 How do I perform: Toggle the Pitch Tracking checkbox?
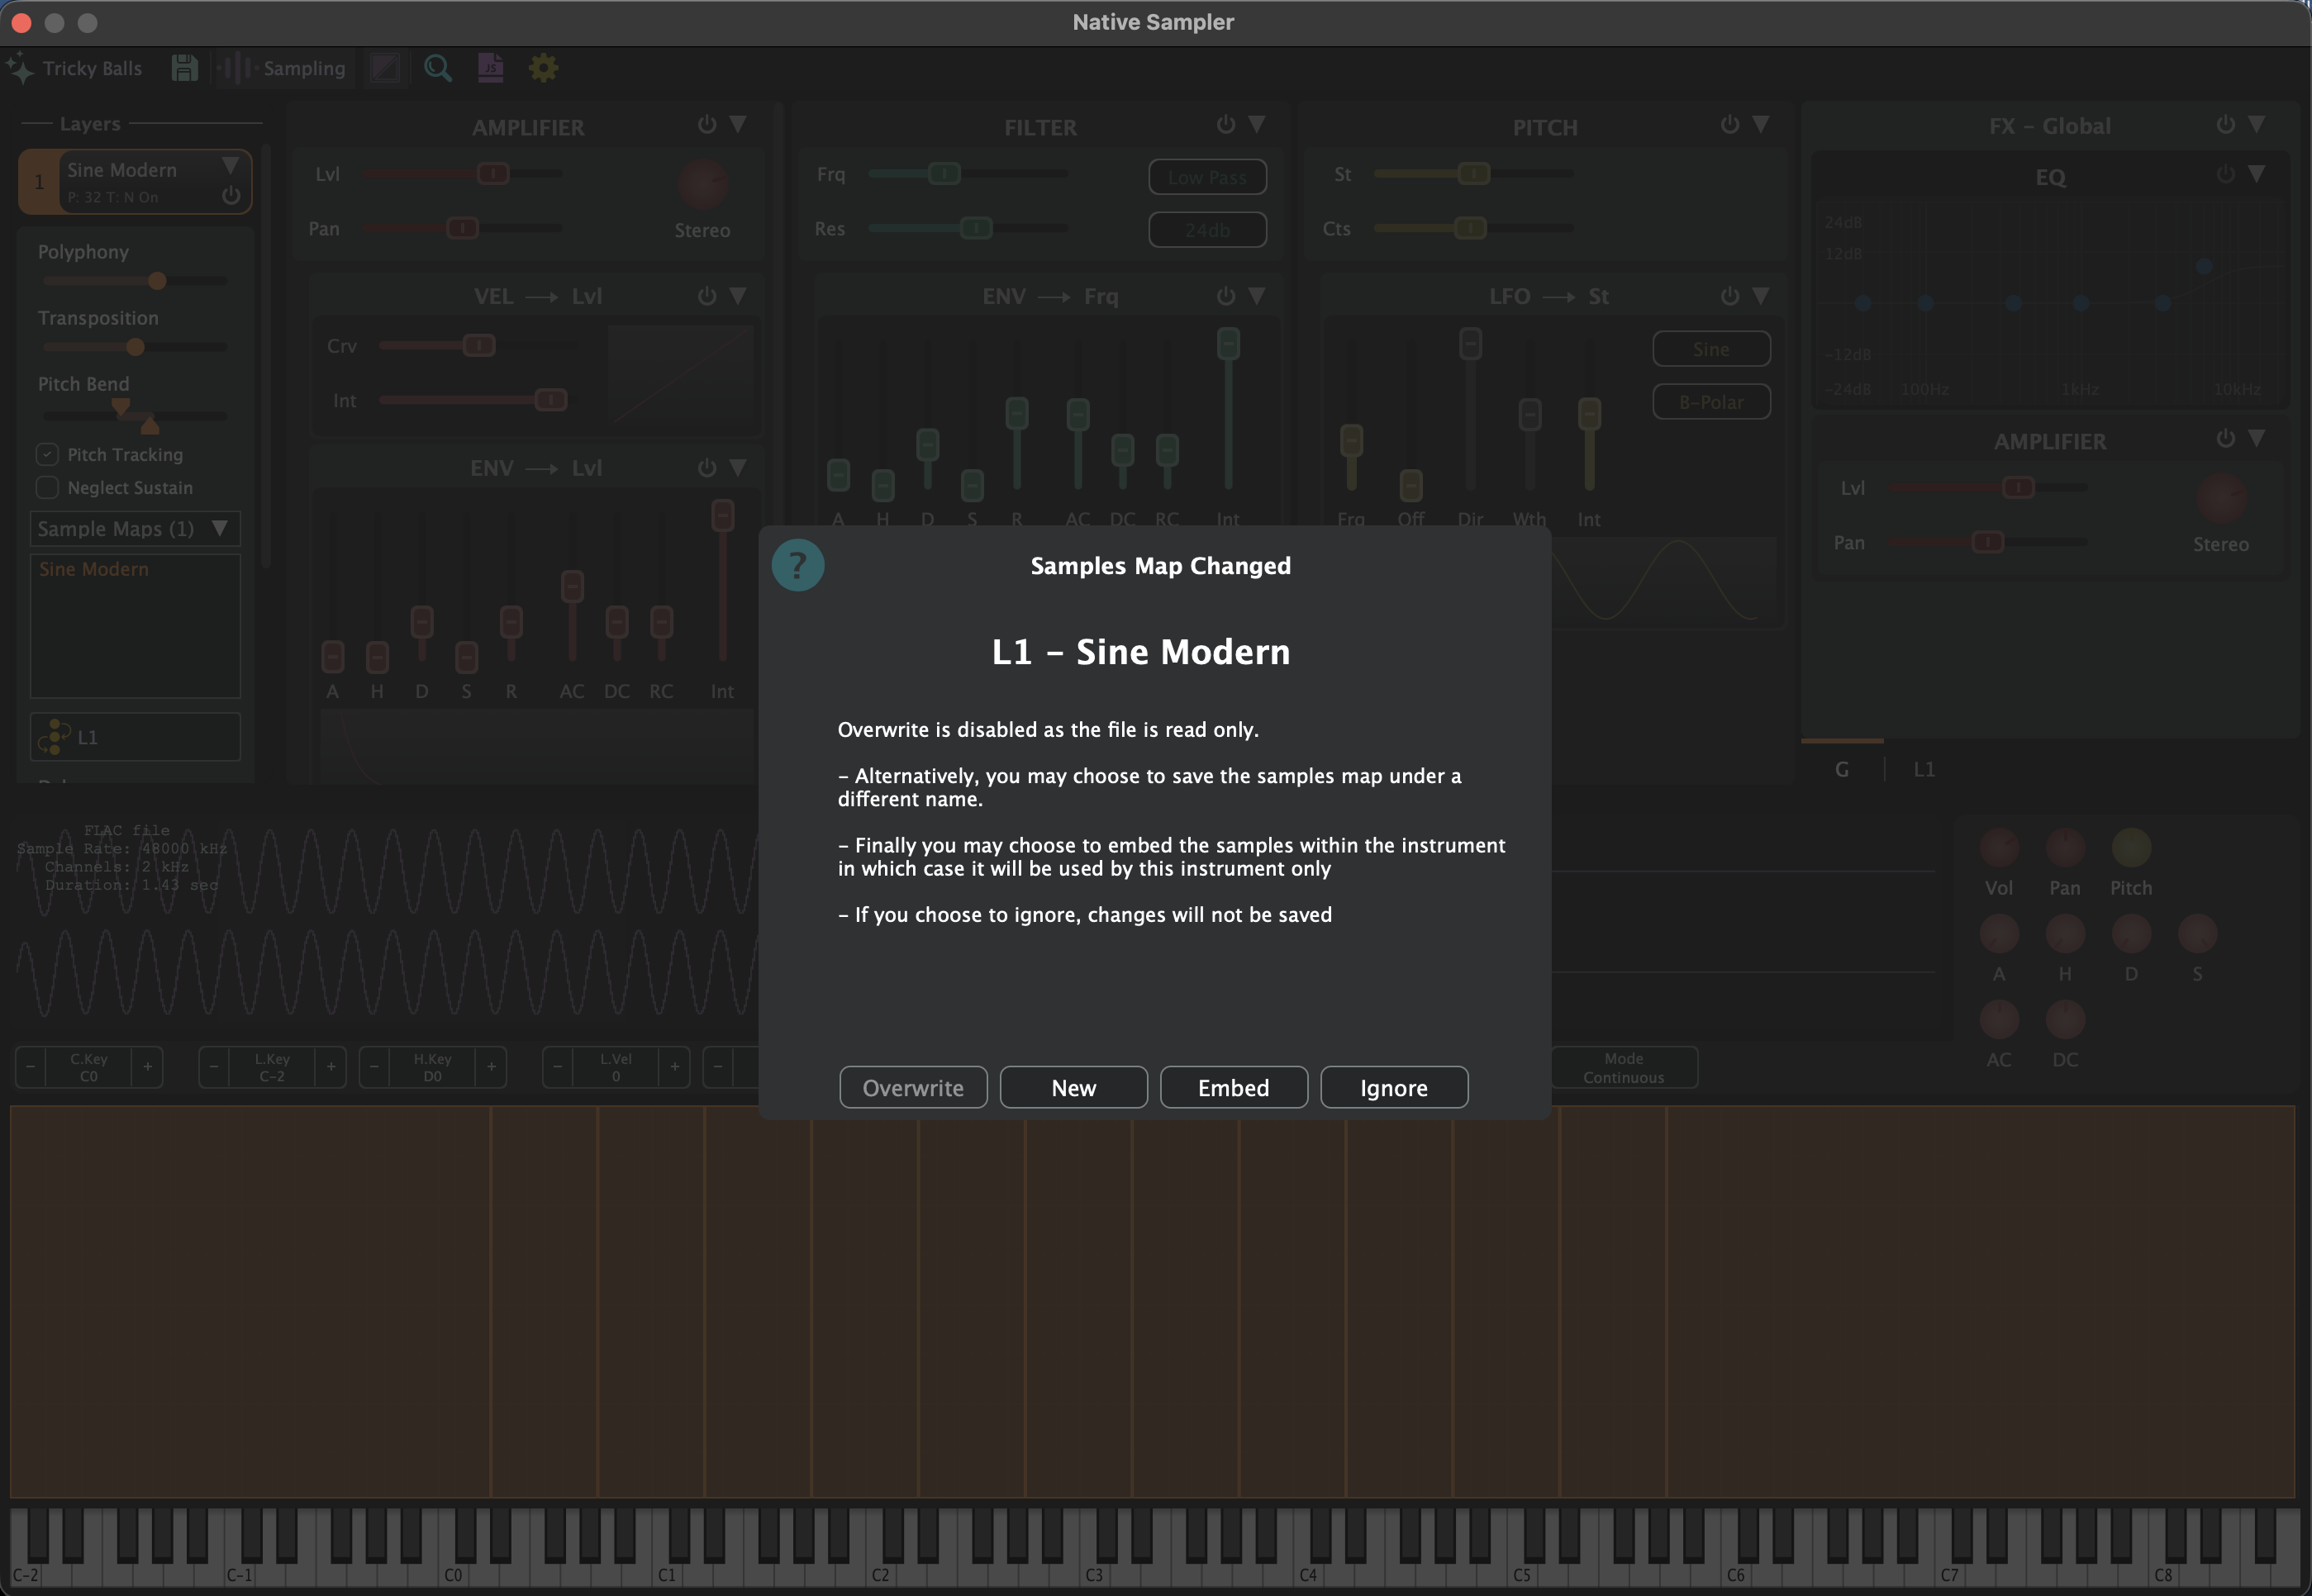point(47,454)
